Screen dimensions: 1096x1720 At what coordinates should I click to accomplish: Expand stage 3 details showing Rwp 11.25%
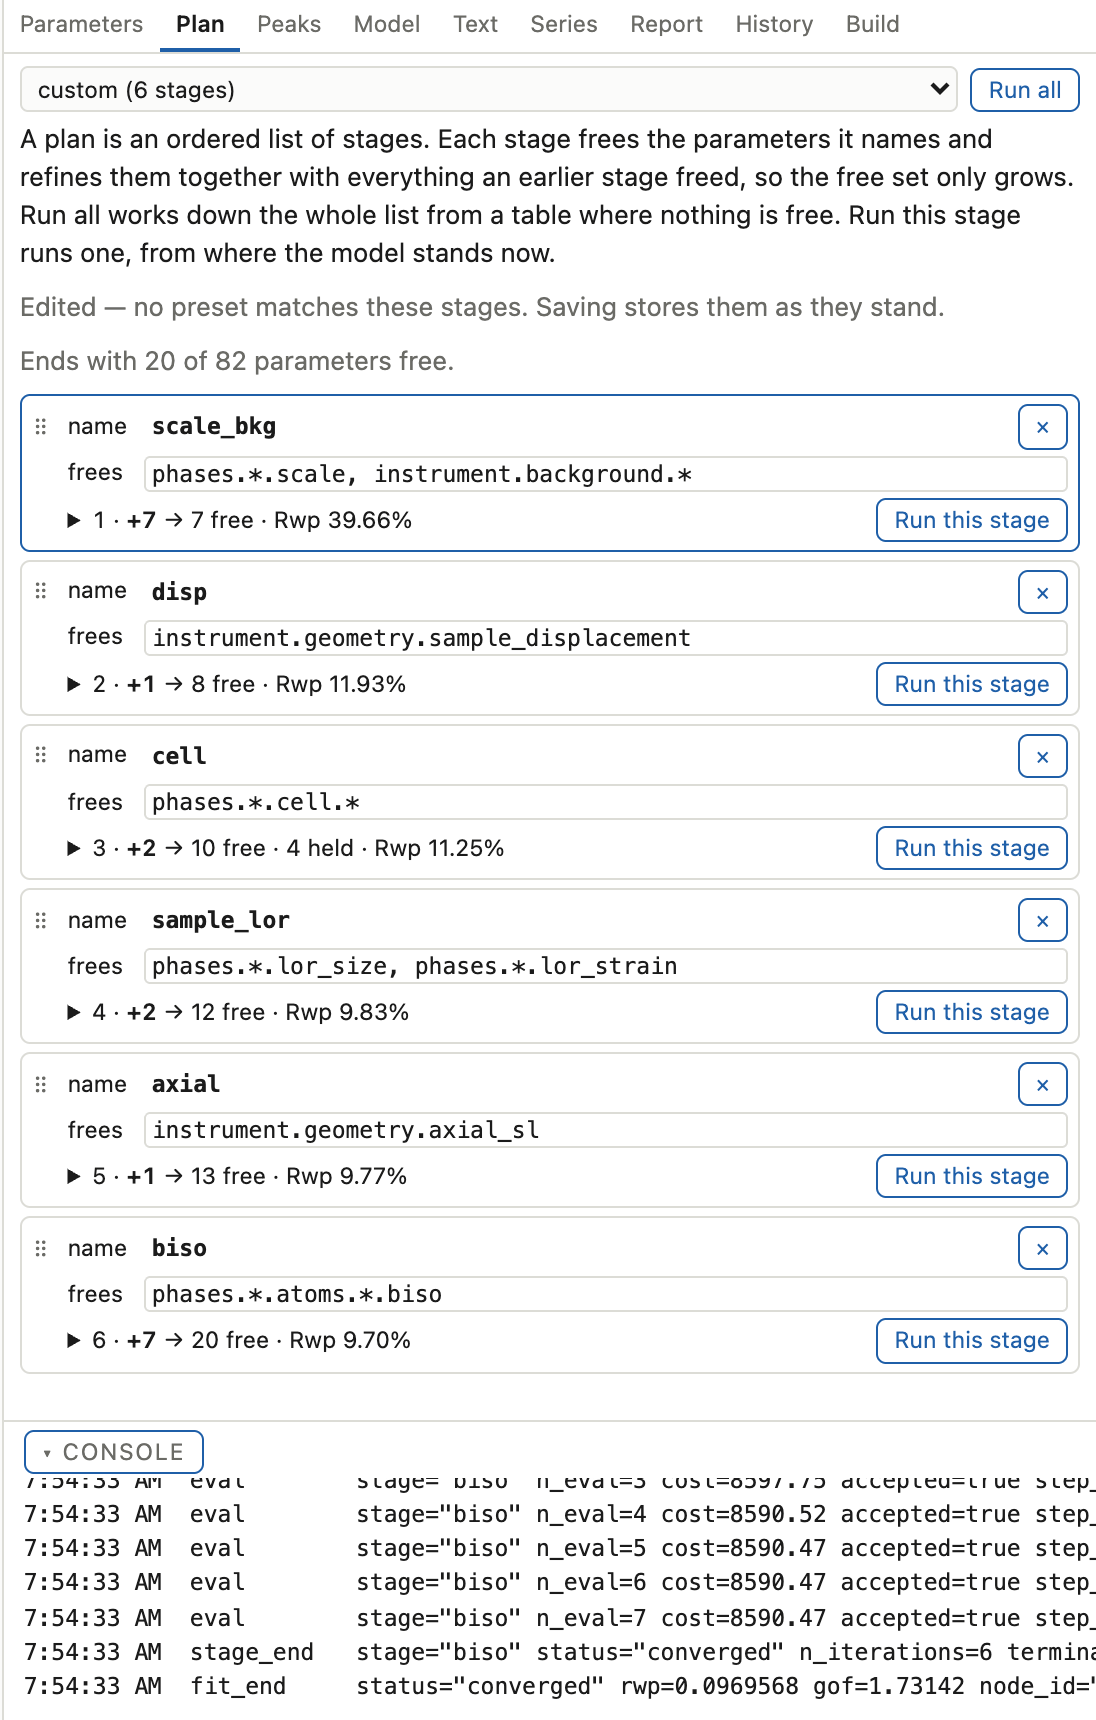click(x=285, y=848)
